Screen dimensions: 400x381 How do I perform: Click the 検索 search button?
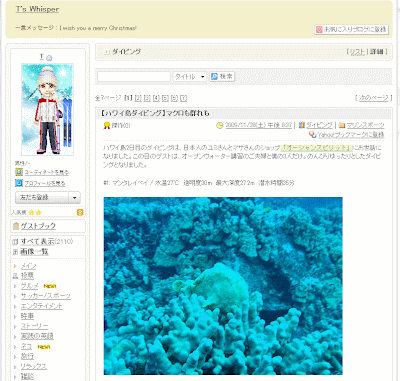click(222, 77)
